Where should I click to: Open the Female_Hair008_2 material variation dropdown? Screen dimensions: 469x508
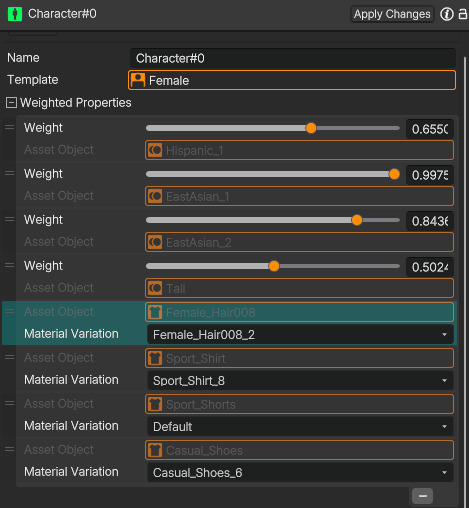[300, 335]
